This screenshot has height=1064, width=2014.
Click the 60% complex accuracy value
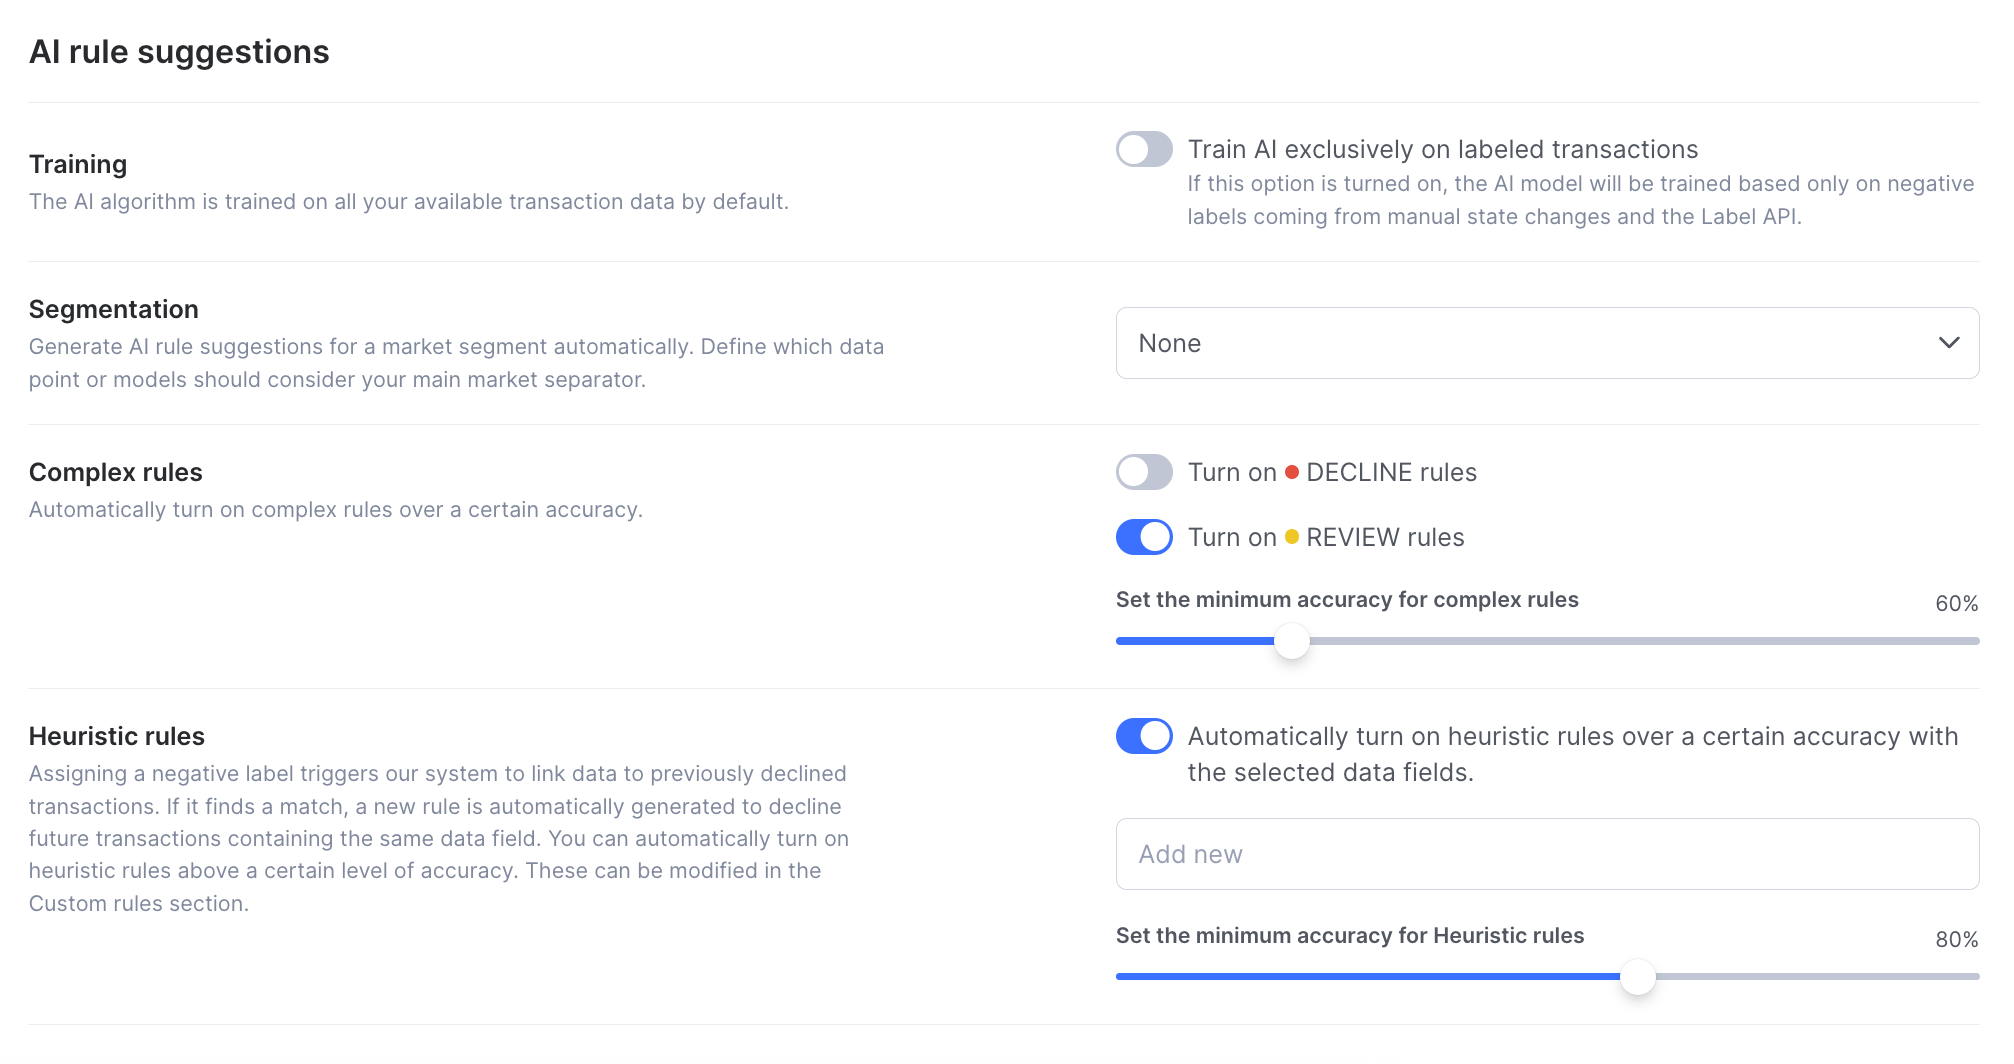1956,603
